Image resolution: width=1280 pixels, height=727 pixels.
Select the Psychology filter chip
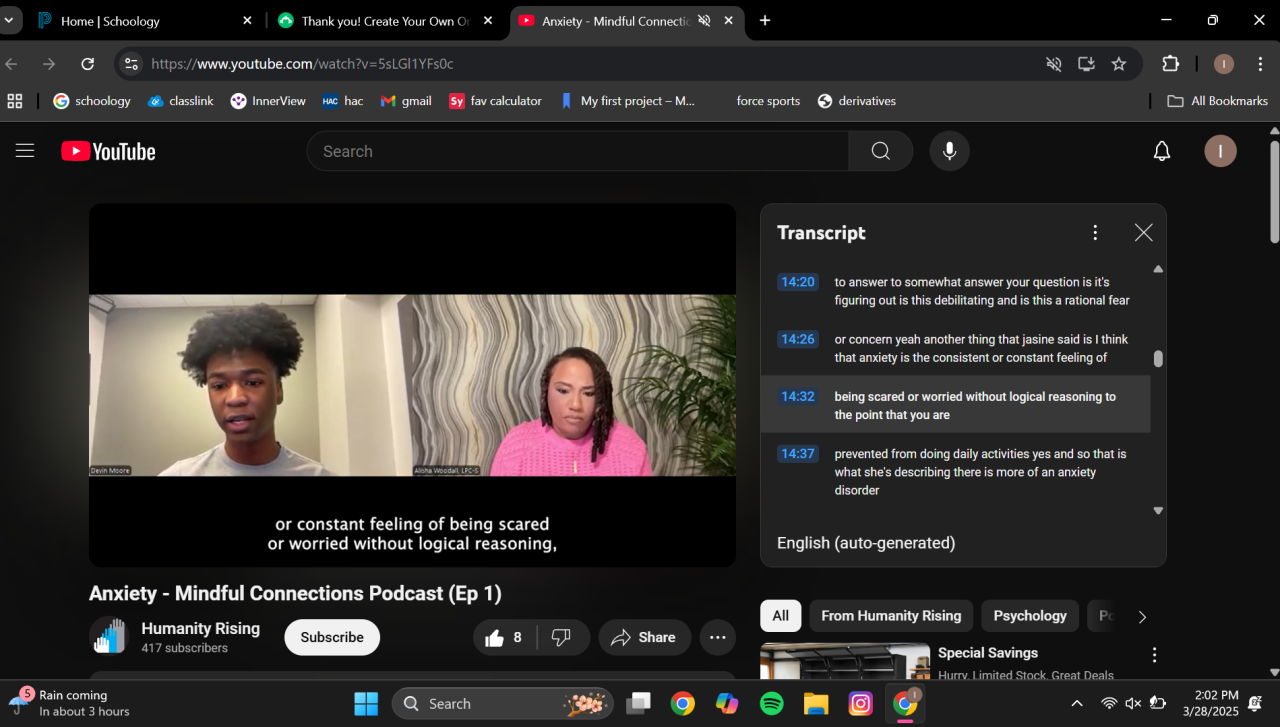click(x=1030, y=616)
